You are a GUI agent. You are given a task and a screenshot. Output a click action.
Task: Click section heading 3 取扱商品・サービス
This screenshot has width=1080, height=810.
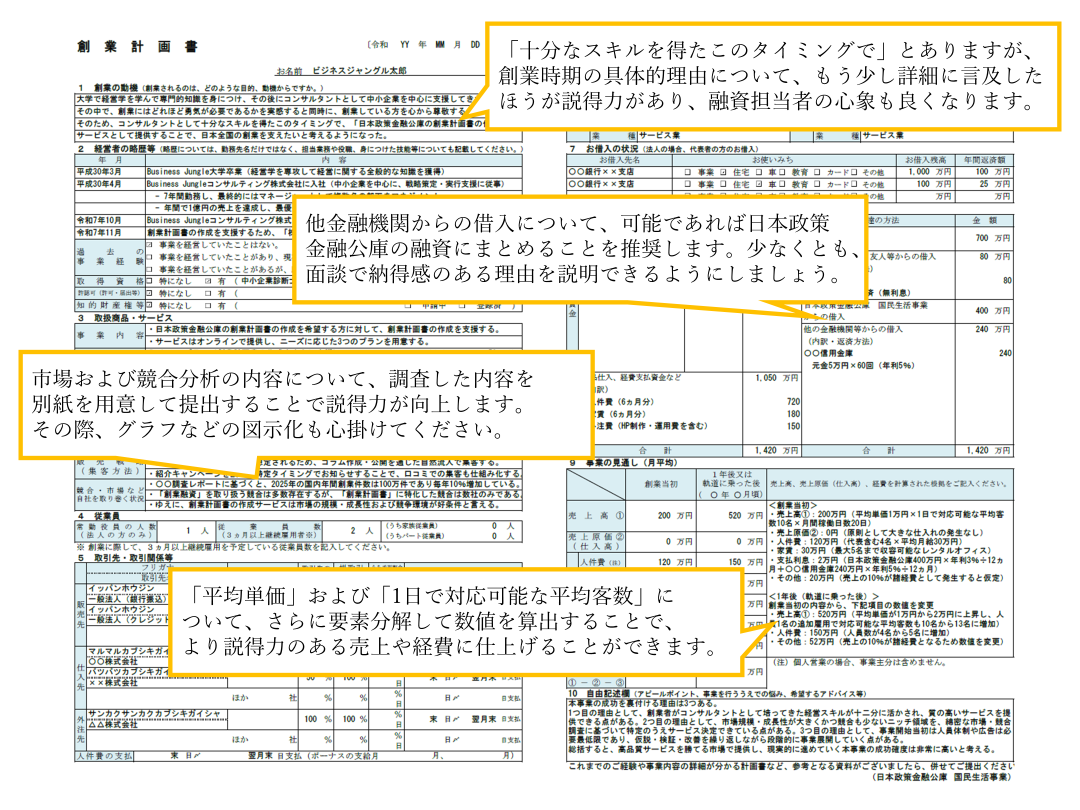(125, 318)
